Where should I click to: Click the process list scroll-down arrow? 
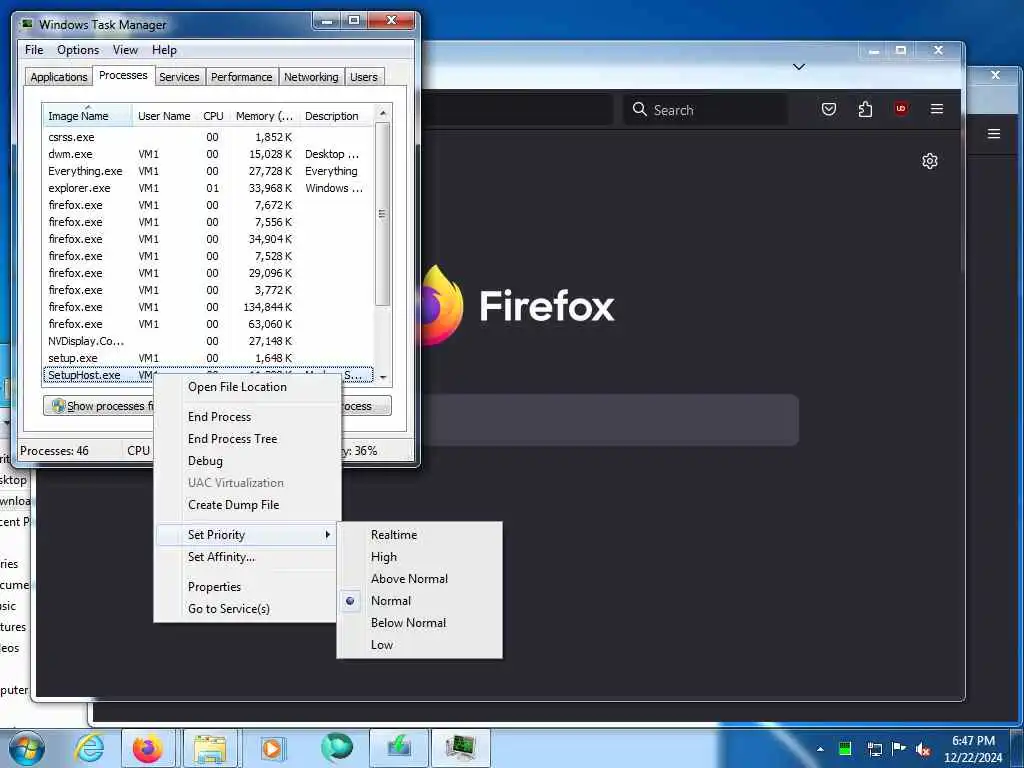tap(383, 377)
